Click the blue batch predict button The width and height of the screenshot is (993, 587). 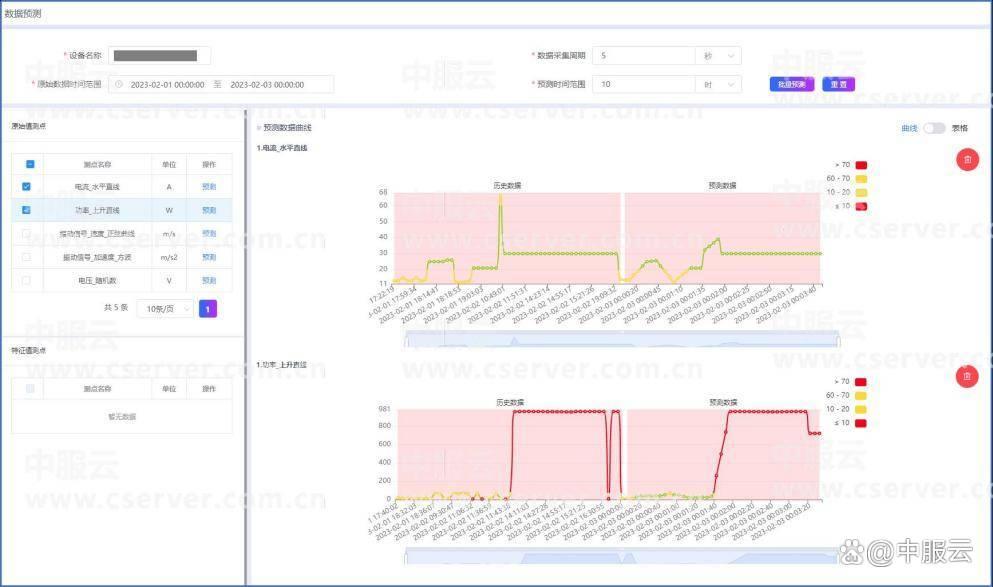pos(792,84)
